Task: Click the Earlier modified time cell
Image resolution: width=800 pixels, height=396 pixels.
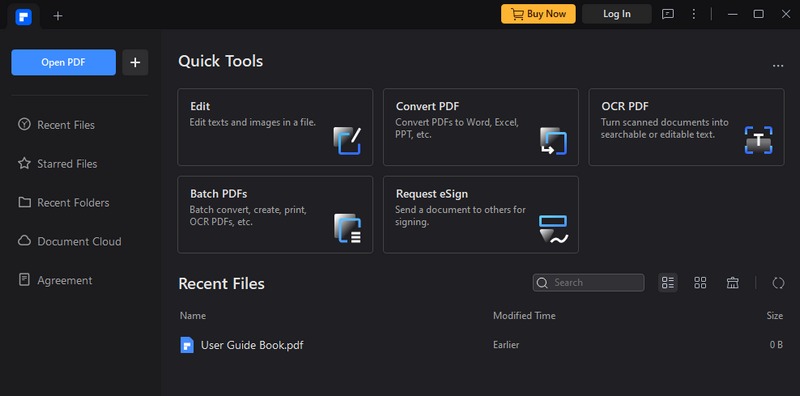Action: pos(506,345)
